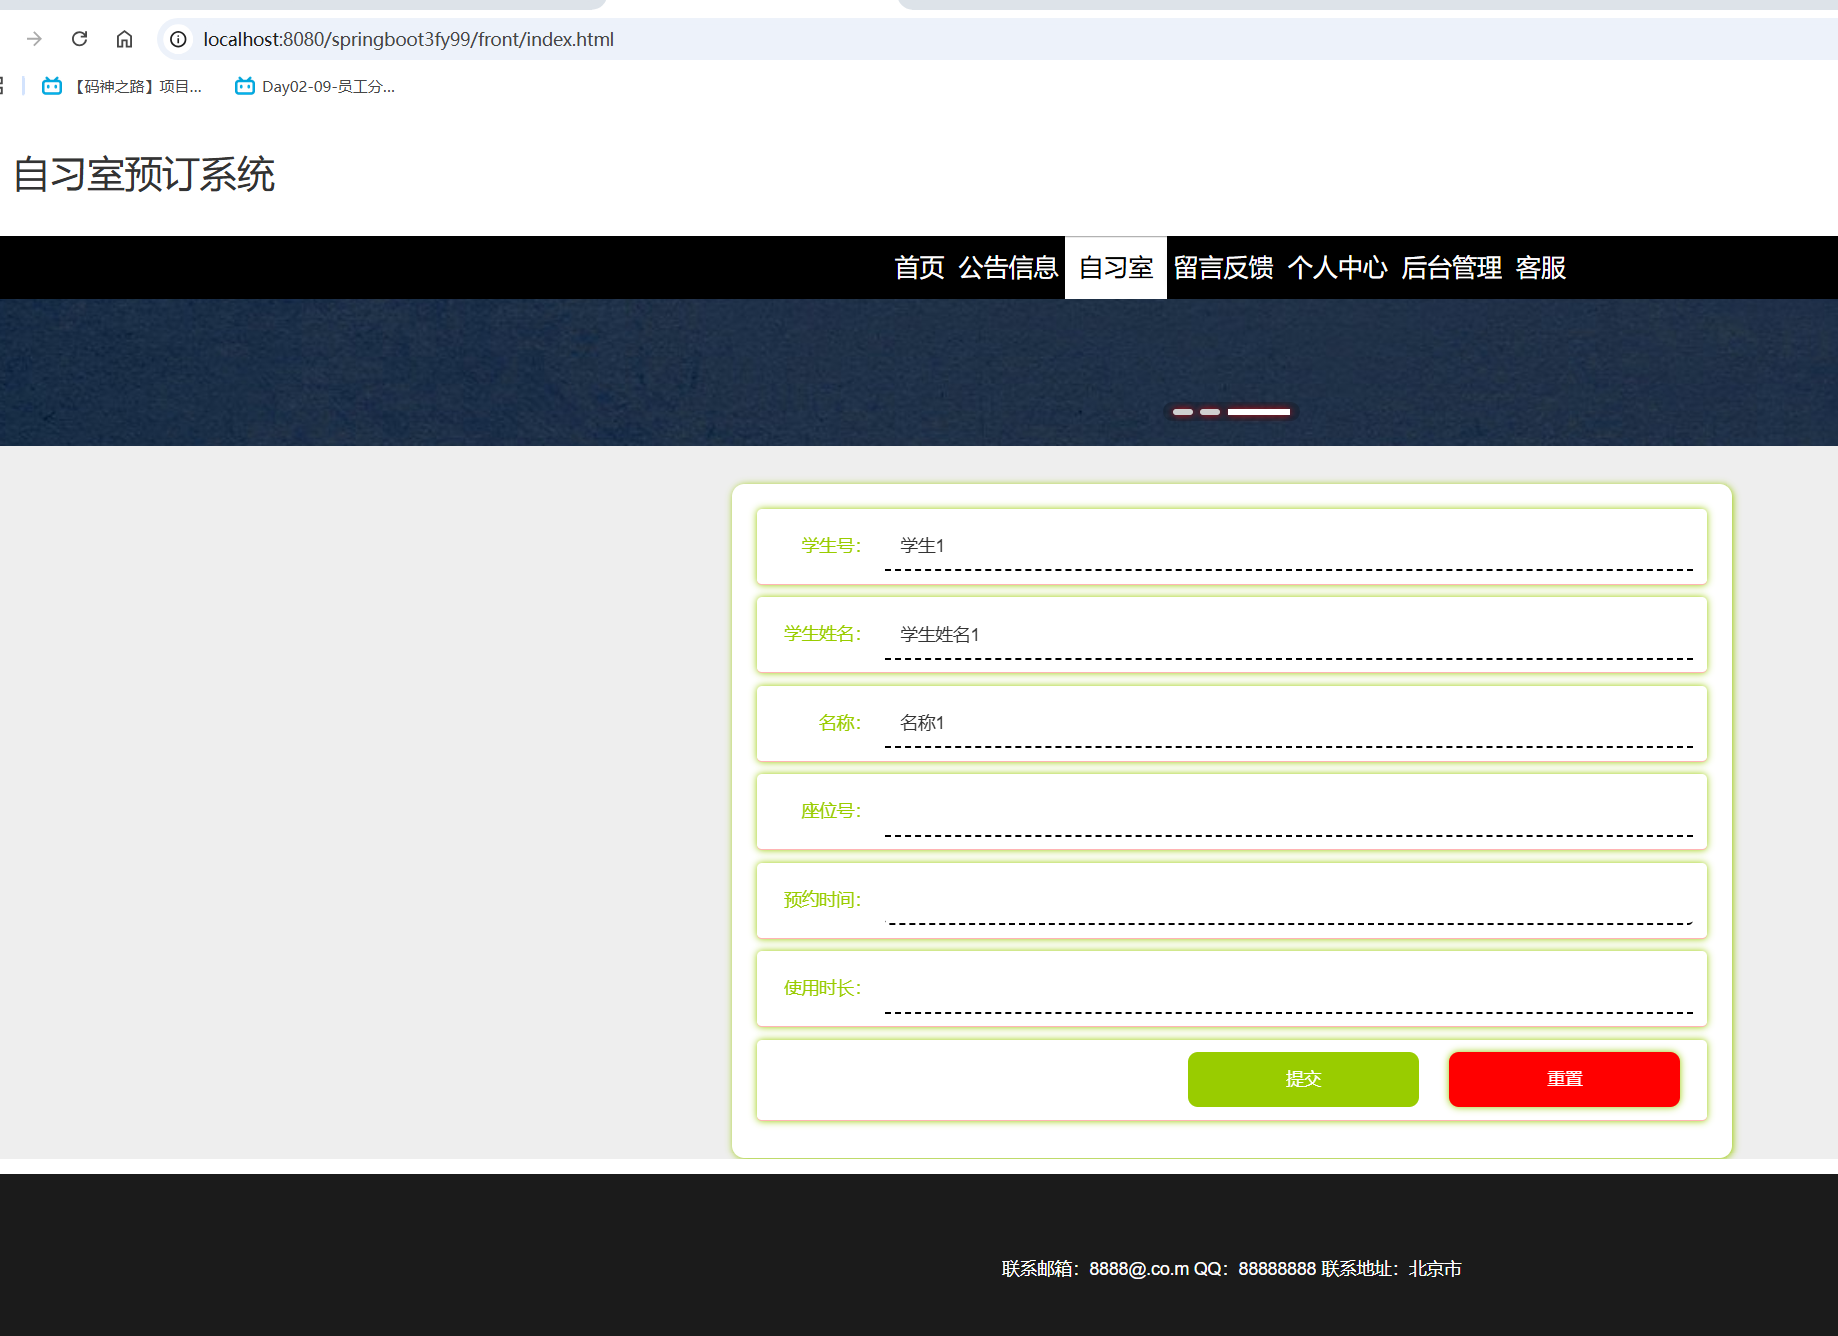Click the browser home icon

124,39
